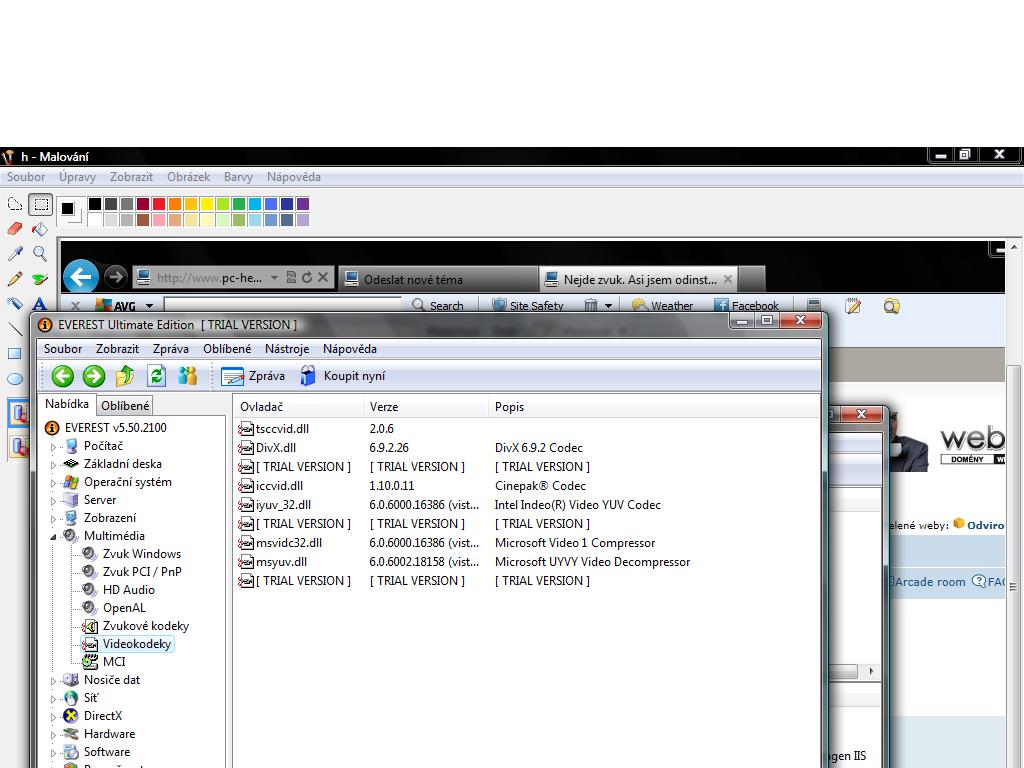Click the Popis column header
This screenshot has height=768, width=1024.
[653, 407]
